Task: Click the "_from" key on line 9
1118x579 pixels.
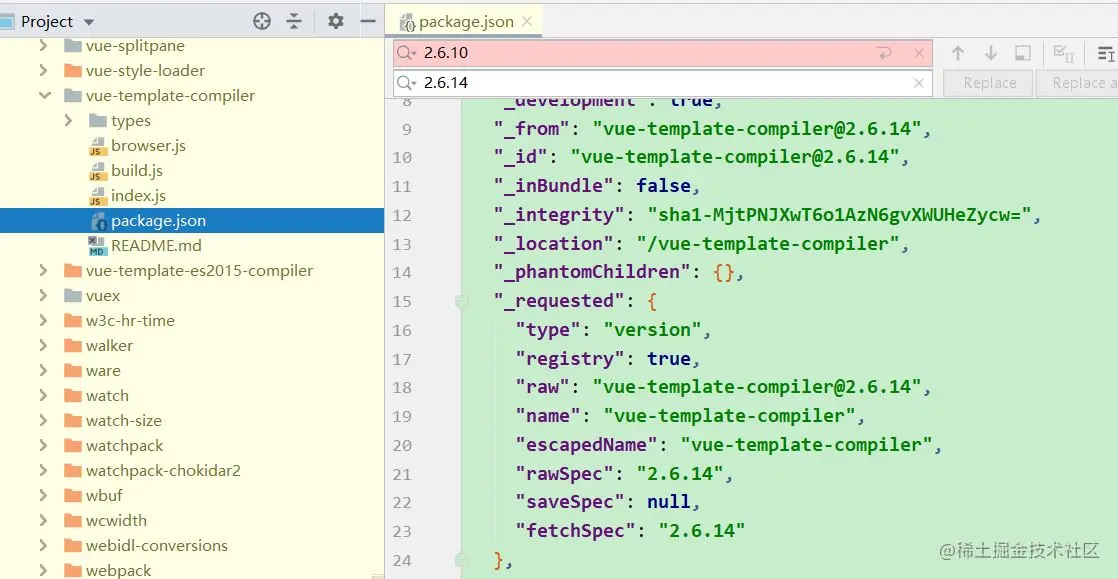Action: pos(531,128)
